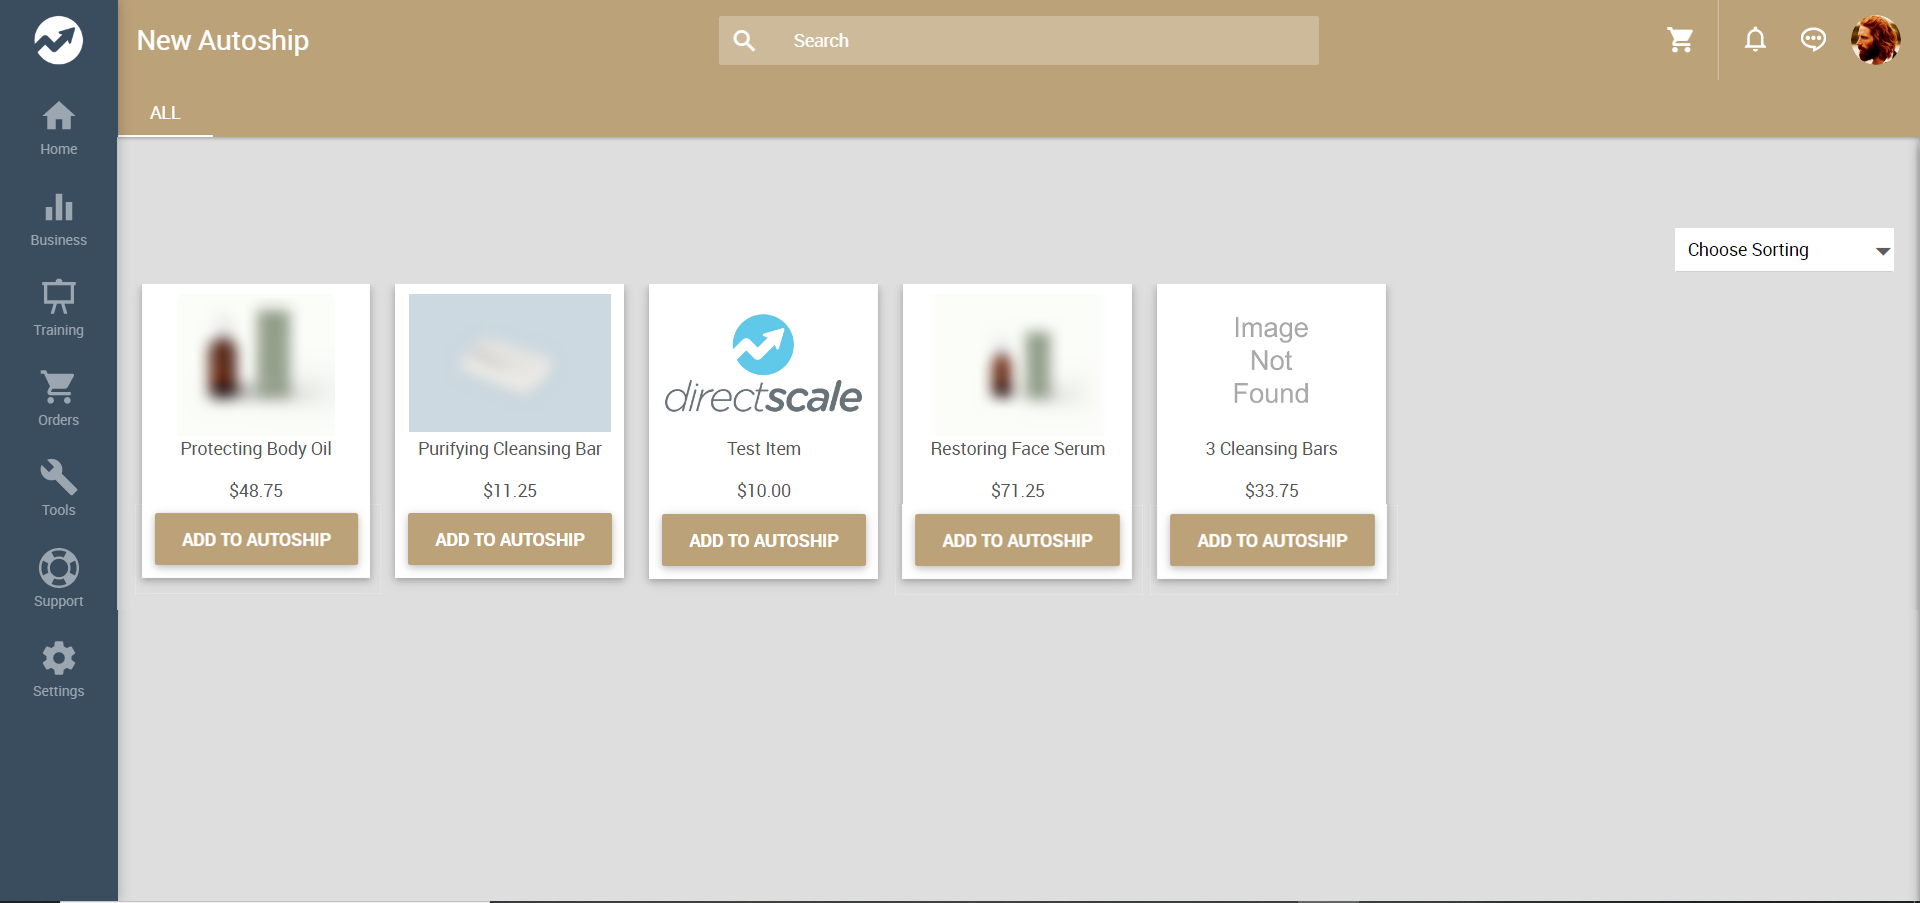Go to Home in the sidebar
1920x903 pixels.
(x=58, y=128)
